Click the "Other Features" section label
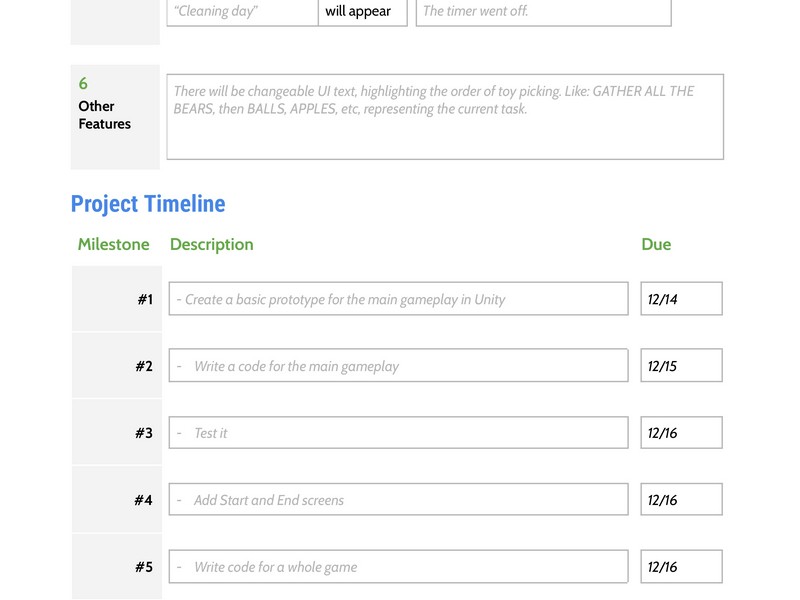800x600 pixels. pos(105,115)
